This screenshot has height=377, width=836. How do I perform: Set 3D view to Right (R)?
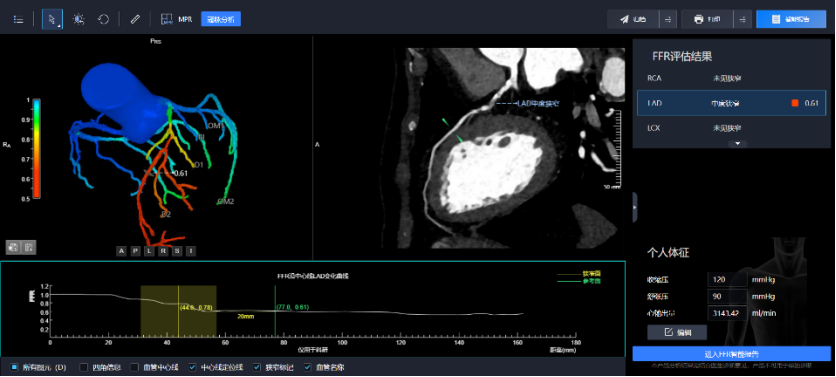pyautogui.click(x=163, y=251)
